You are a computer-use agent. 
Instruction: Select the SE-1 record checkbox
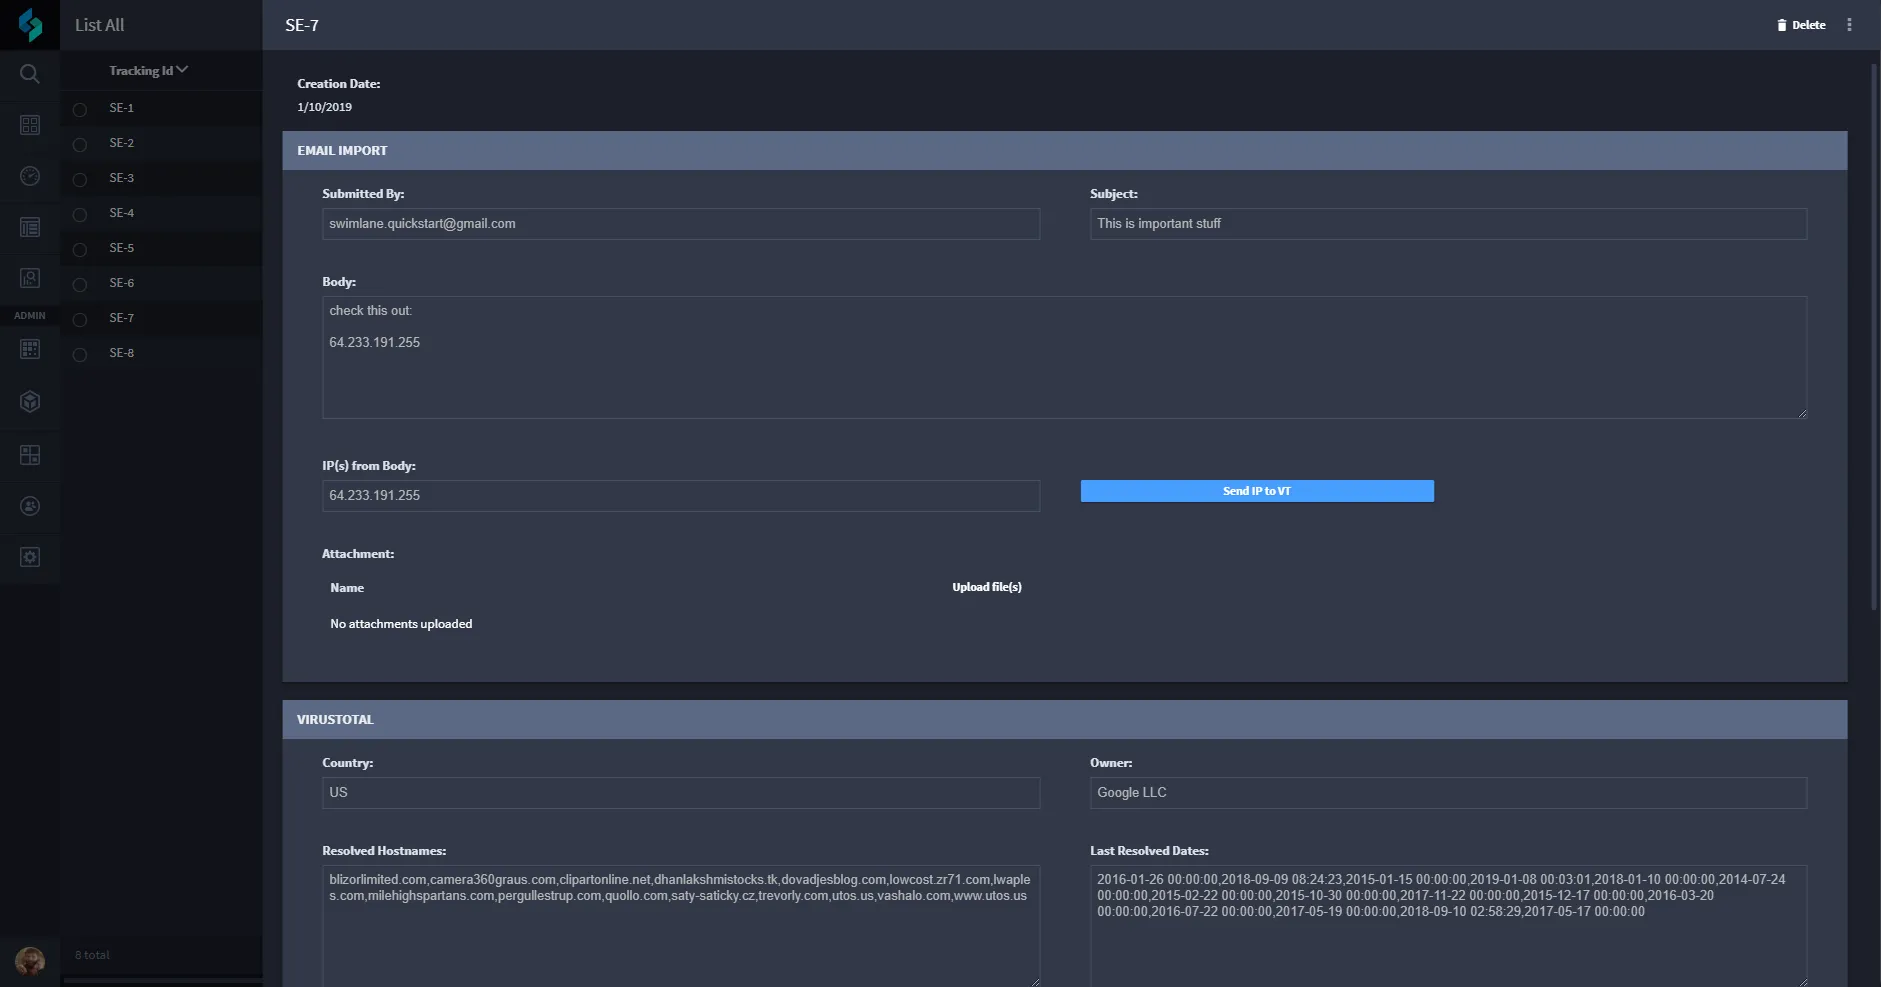pyautogui.click(x=80, y=109)
